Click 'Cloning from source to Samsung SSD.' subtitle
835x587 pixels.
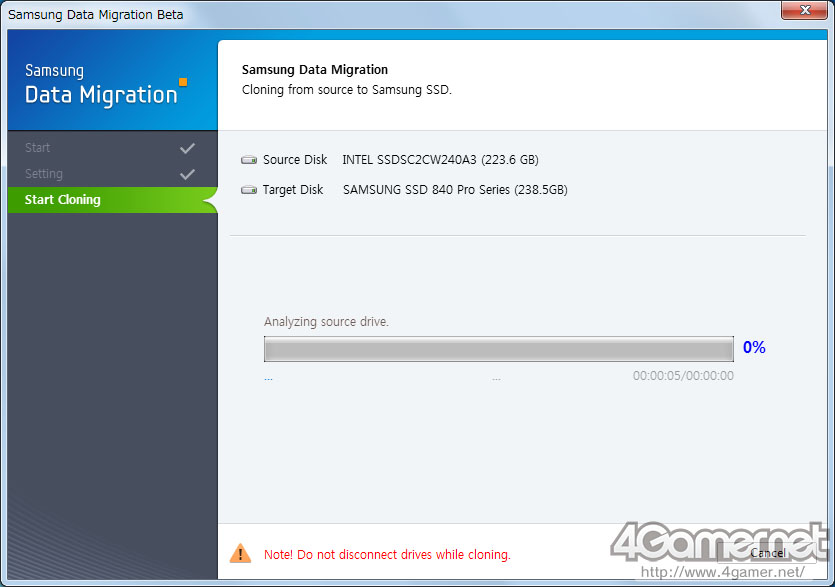coord(347,89)
